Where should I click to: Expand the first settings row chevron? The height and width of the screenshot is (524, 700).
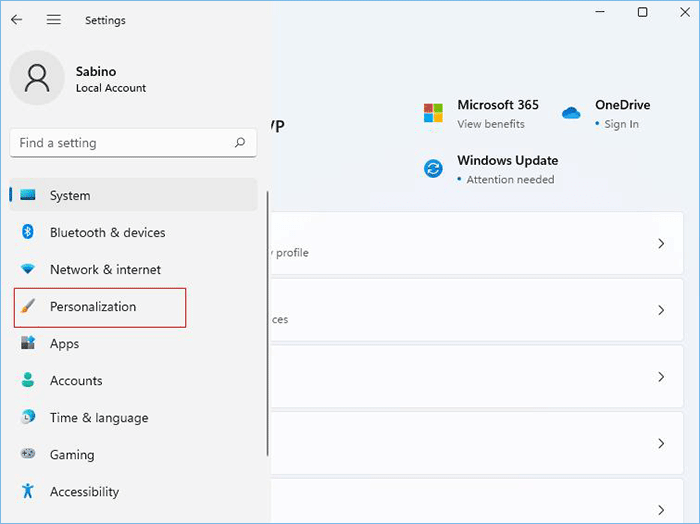click(x=661, y=243)
